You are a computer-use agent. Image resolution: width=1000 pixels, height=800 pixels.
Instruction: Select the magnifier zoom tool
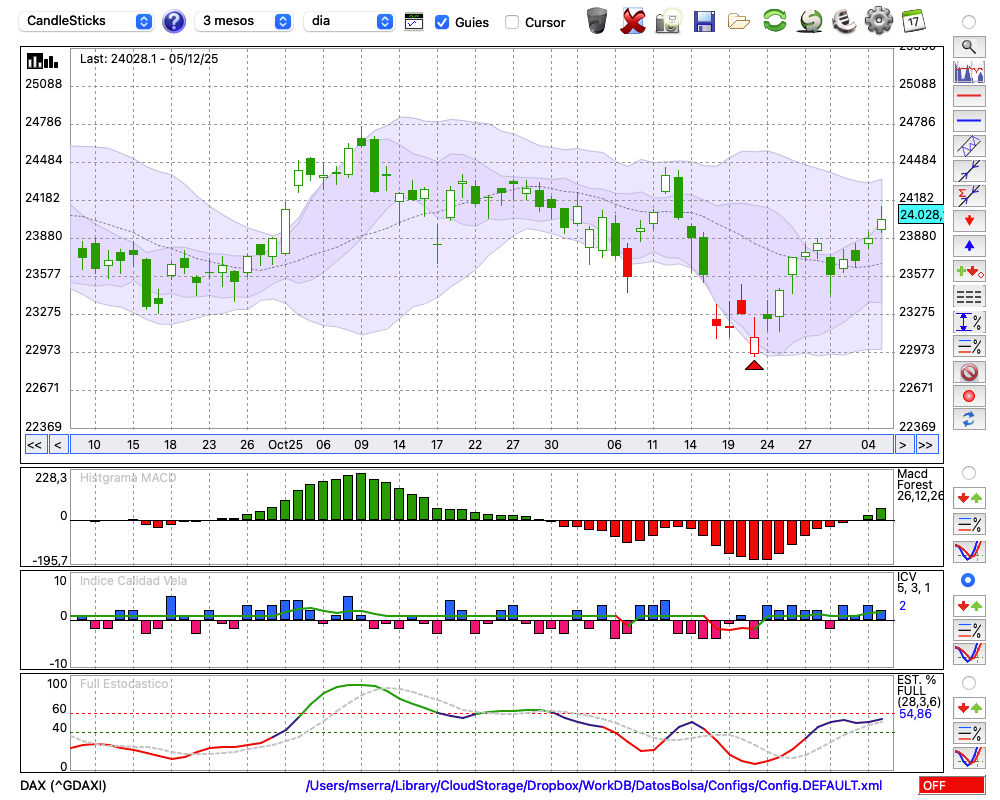click(969, 47)
